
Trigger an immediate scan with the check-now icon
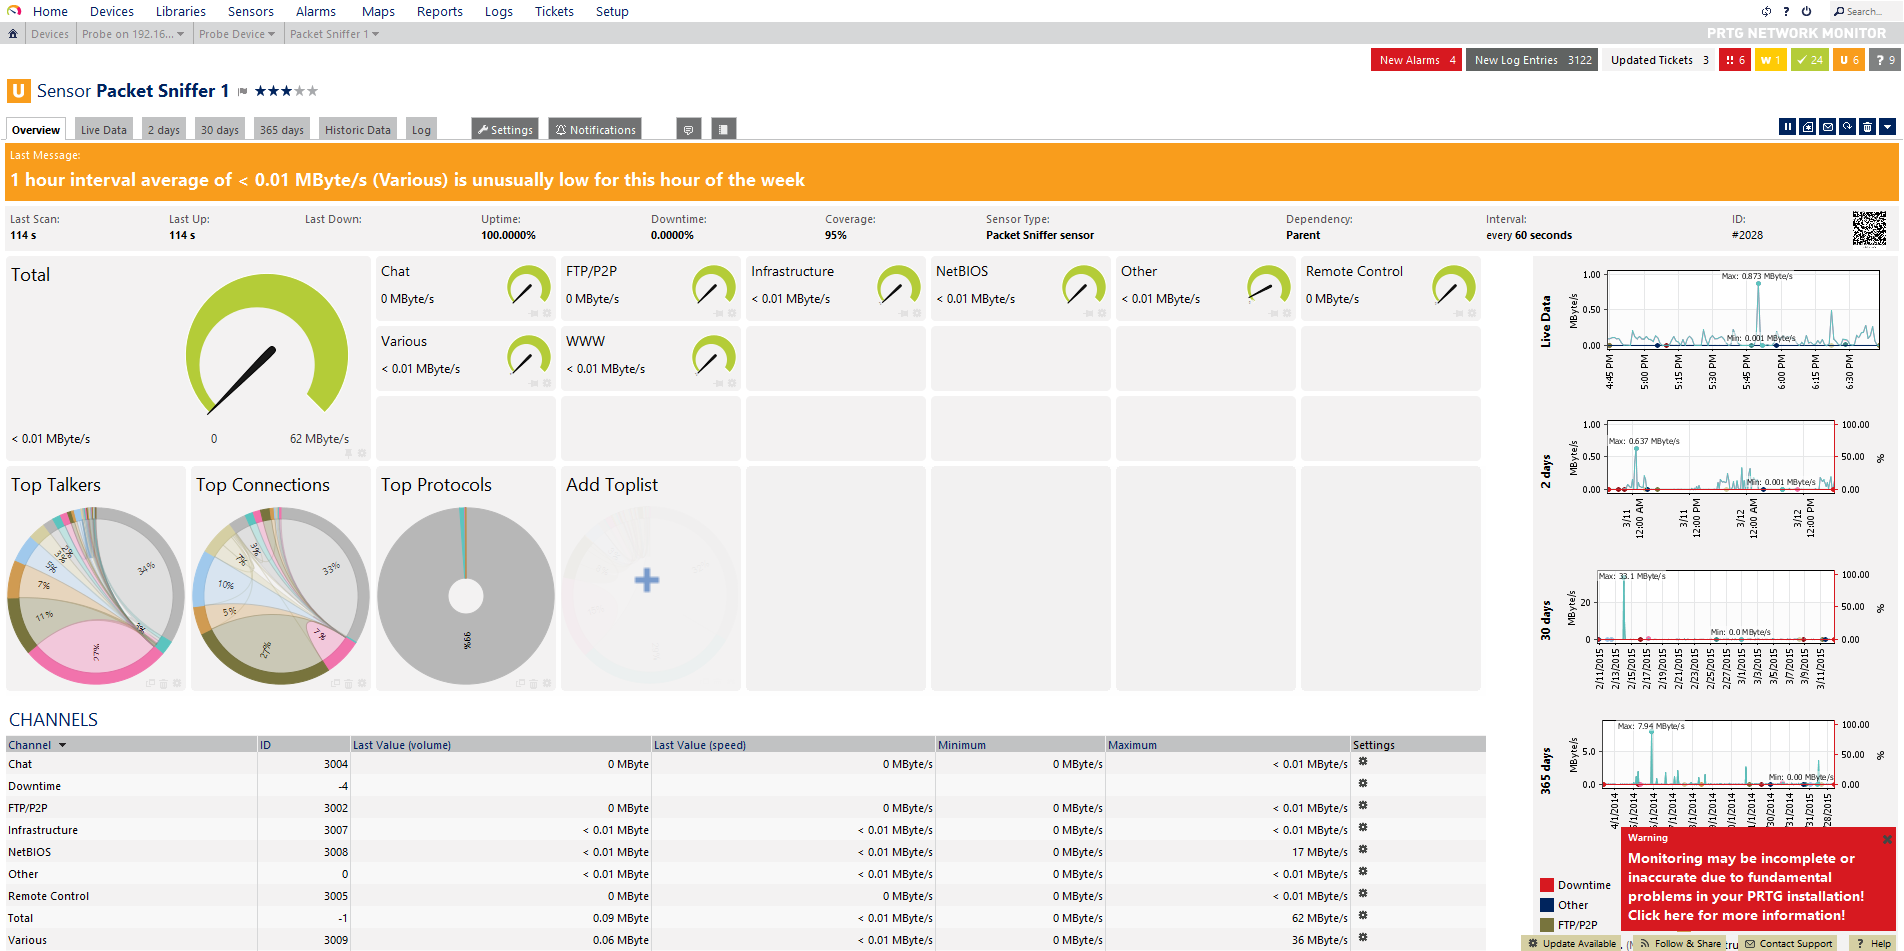[x=1848, y=127]
